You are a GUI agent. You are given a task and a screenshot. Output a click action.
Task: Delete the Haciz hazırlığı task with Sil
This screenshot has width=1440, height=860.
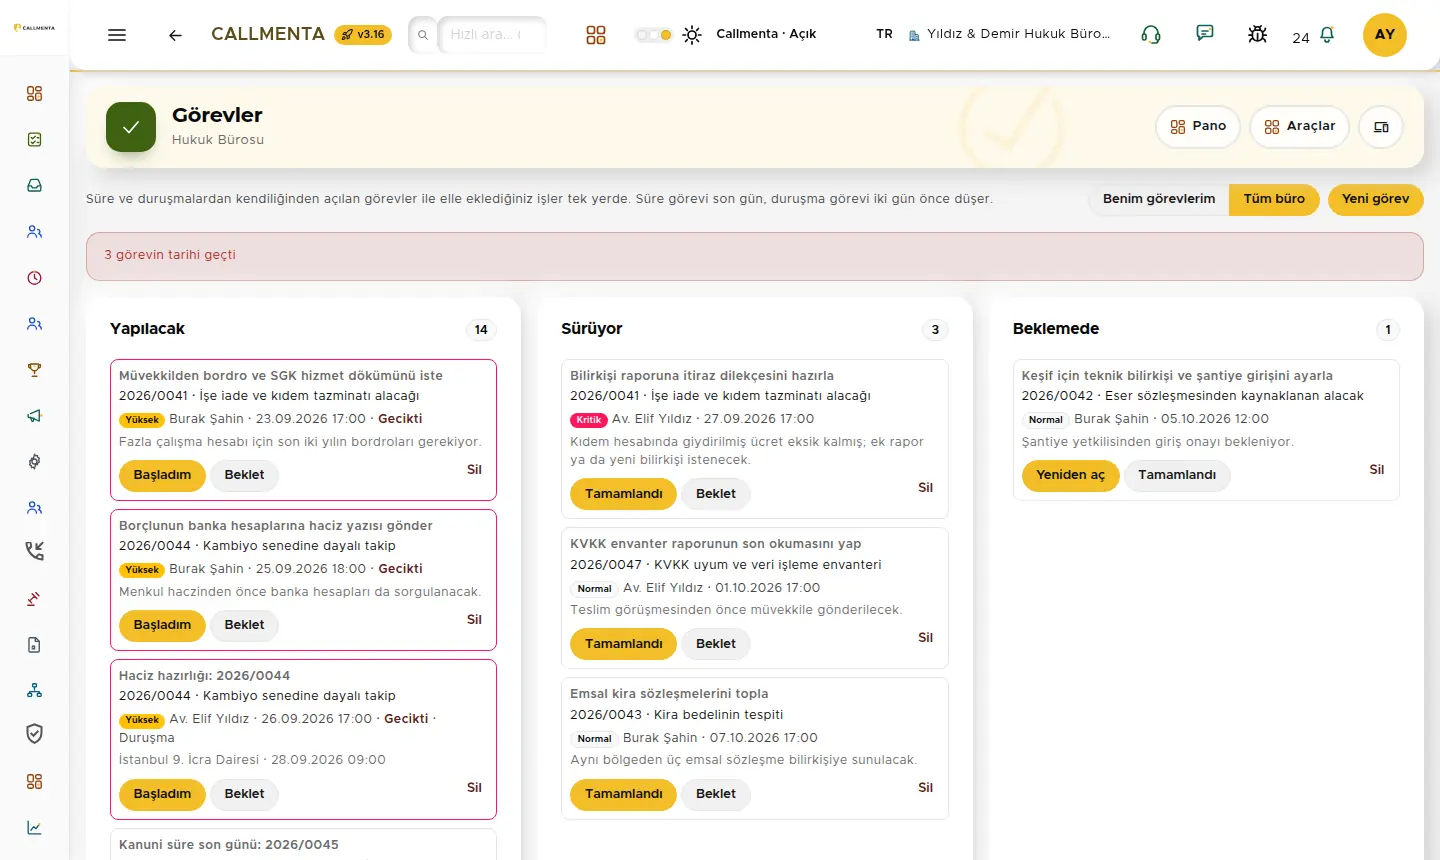pyautogui.click(x=474, y=788)
